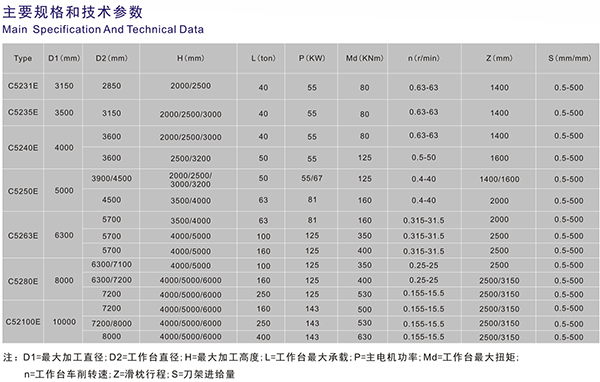Click the D2 value 6300/7100

click(x=111, y=264)
